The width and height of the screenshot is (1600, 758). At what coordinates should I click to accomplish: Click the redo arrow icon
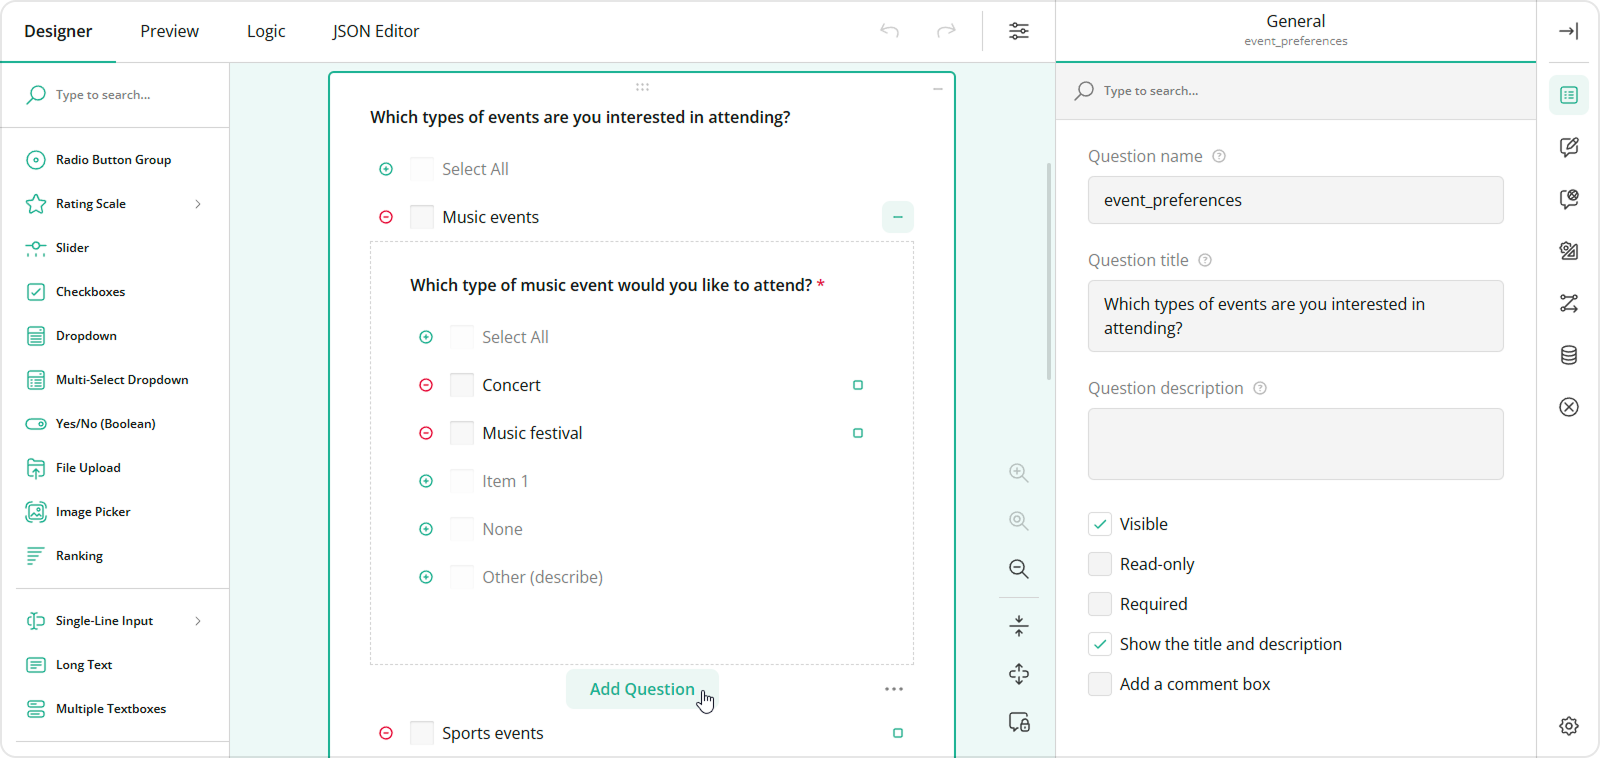pyautogui.click(x=946, y=31)
